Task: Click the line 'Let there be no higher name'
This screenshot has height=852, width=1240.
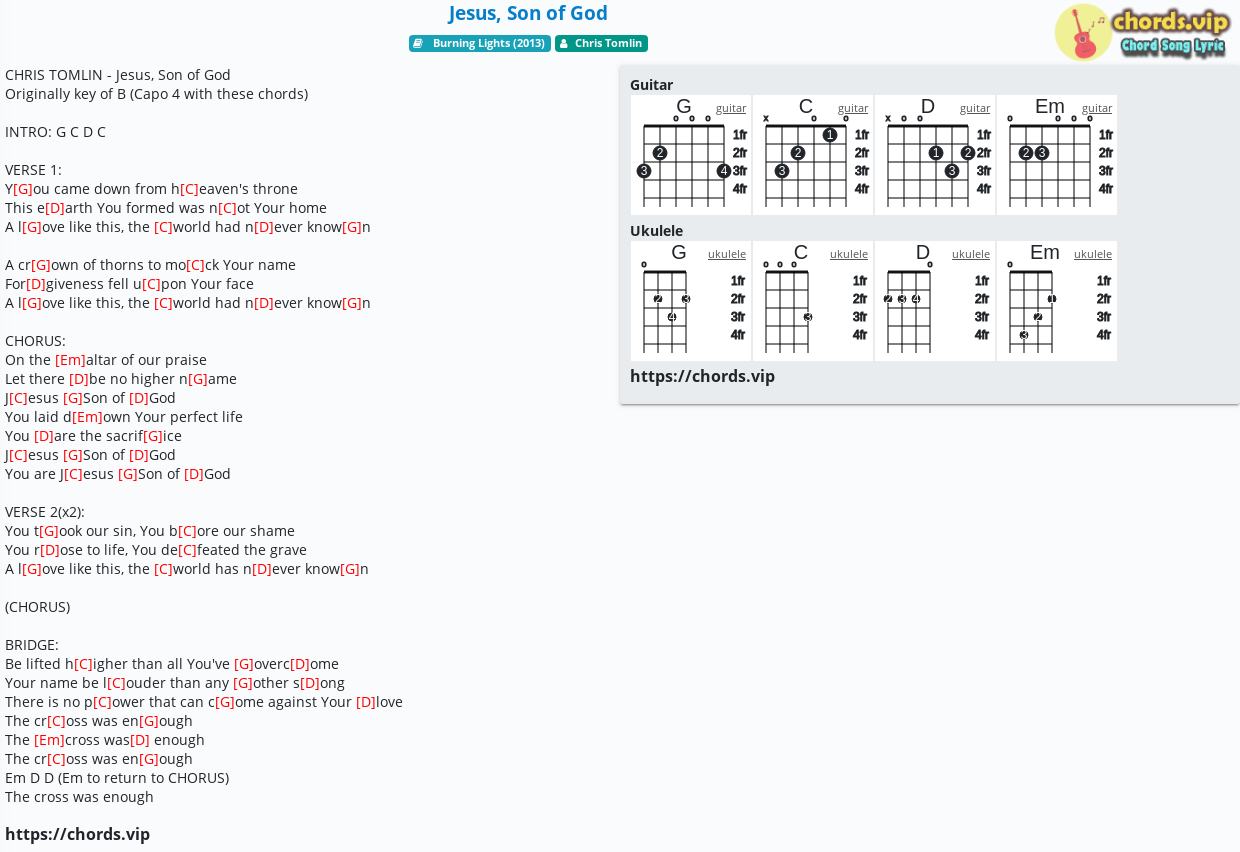Action: click(121, 379)
